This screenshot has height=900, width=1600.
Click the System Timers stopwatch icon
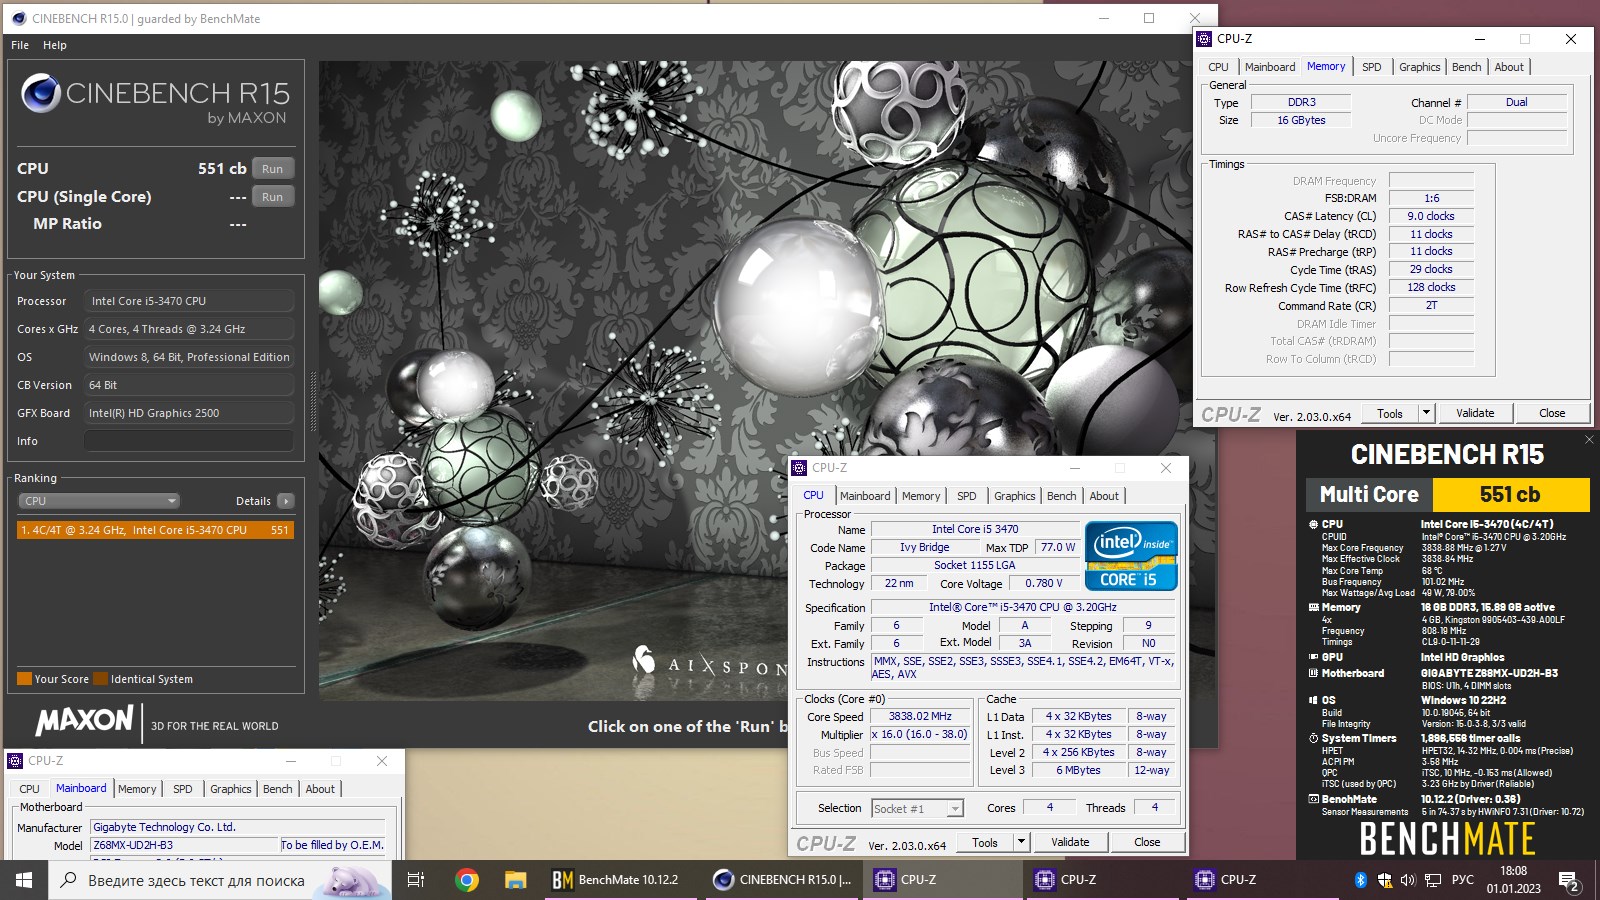click(1313, 738)
